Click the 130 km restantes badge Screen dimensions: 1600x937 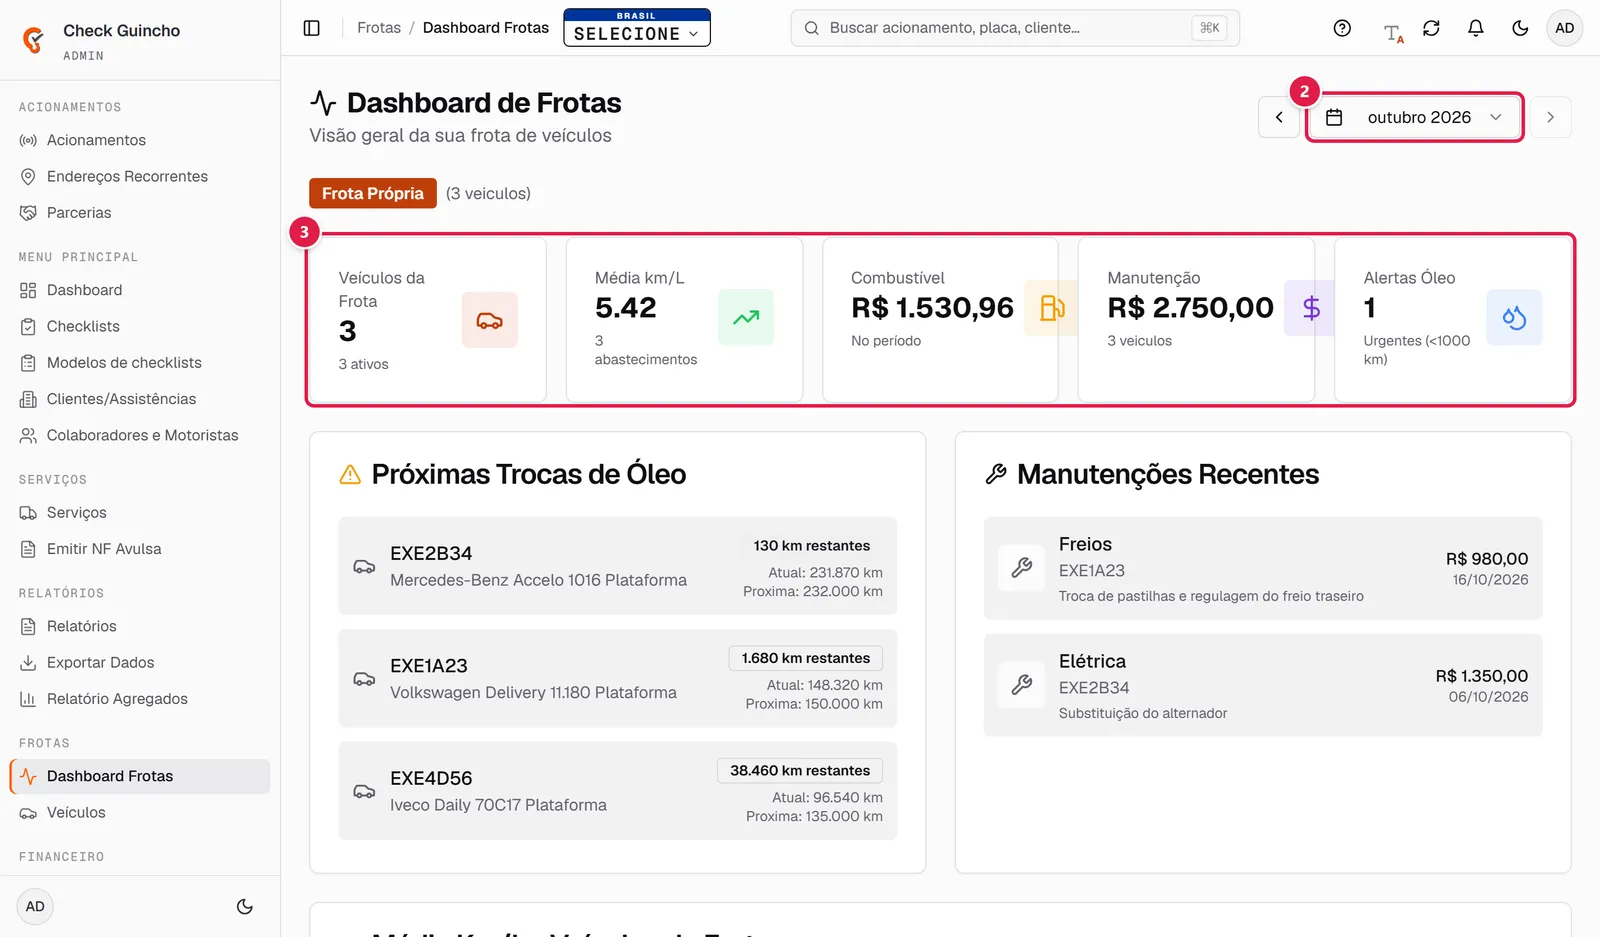[x=812, y=546]
